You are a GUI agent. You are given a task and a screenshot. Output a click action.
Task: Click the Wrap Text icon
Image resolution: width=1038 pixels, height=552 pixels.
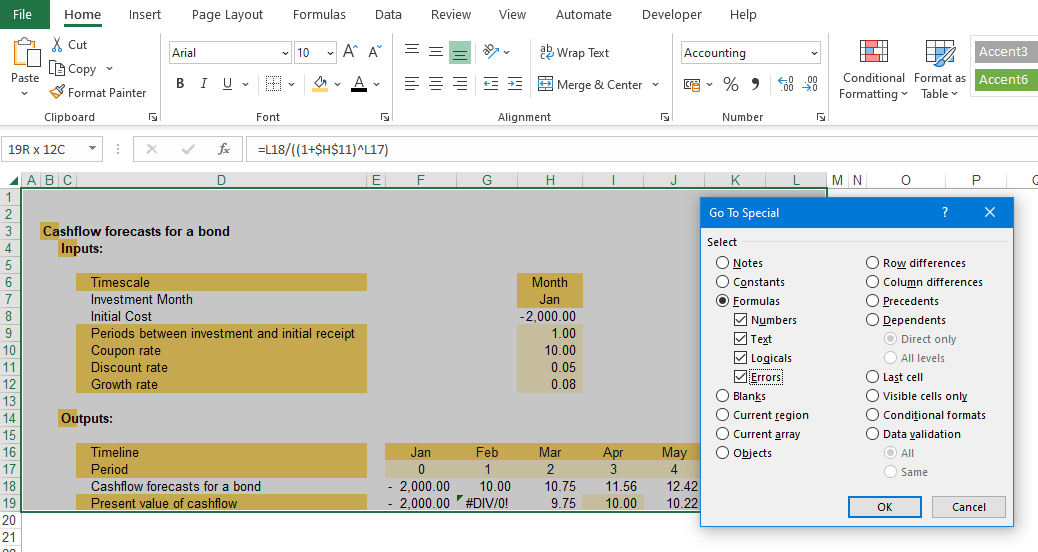546,53
